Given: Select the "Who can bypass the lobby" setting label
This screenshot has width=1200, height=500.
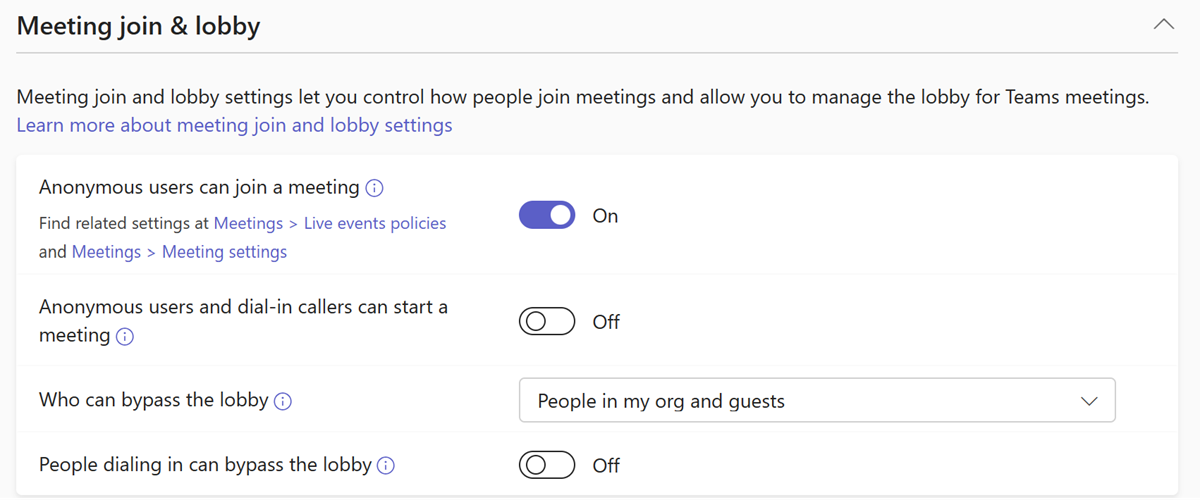Looking at the screenshot, I should click(153, 400).
